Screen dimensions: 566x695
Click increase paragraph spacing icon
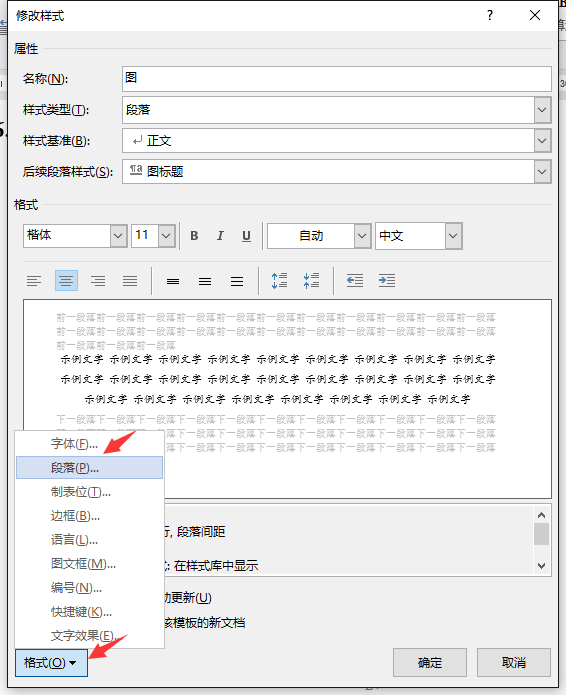(x=279, y=281)
